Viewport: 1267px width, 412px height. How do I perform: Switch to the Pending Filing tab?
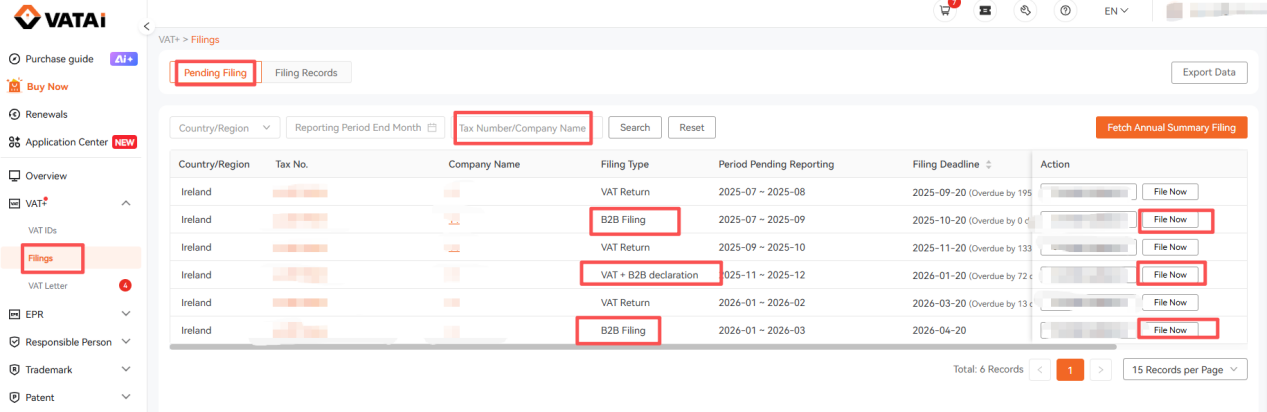coord(215,73)
